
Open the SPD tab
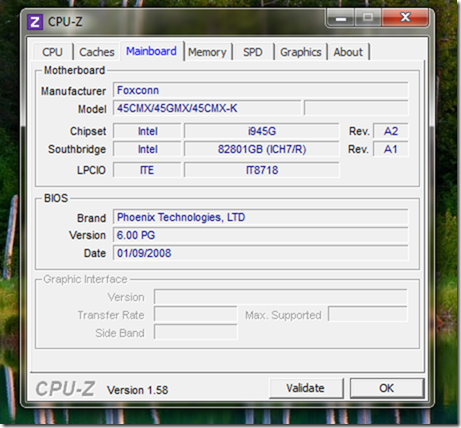click(253, 52)
